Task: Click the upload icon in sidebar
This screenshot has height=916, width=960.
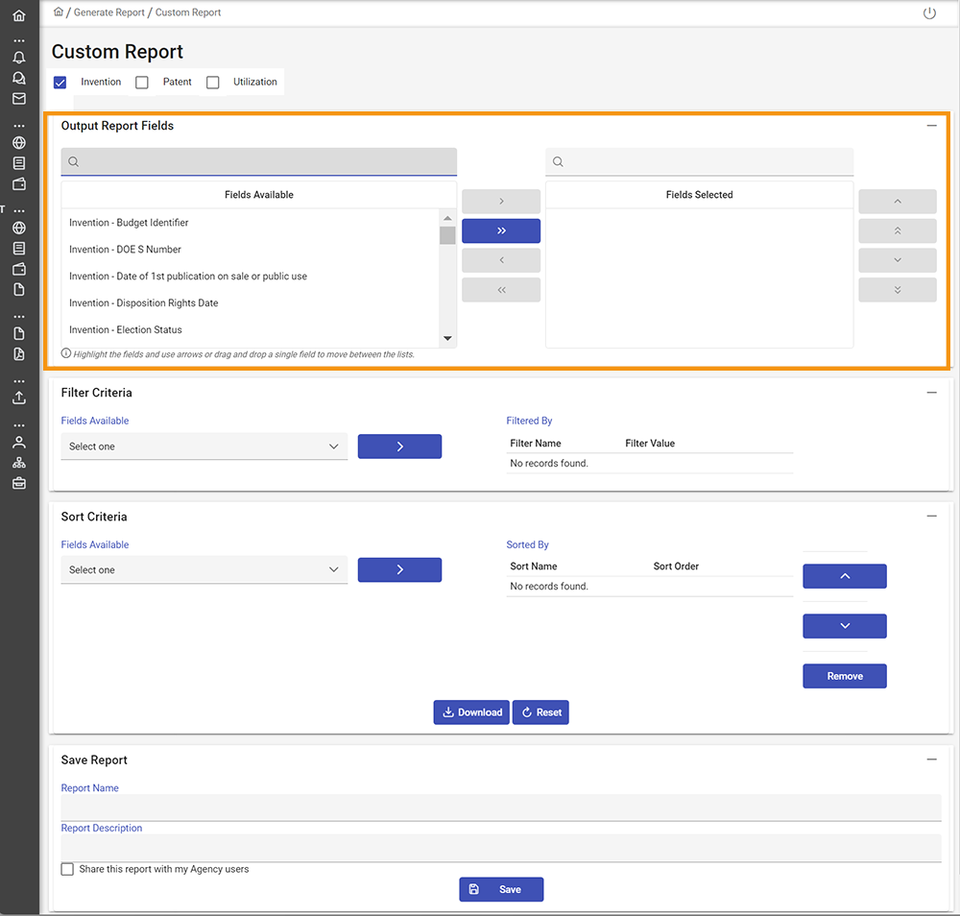Action: click(x=19, y=398)
